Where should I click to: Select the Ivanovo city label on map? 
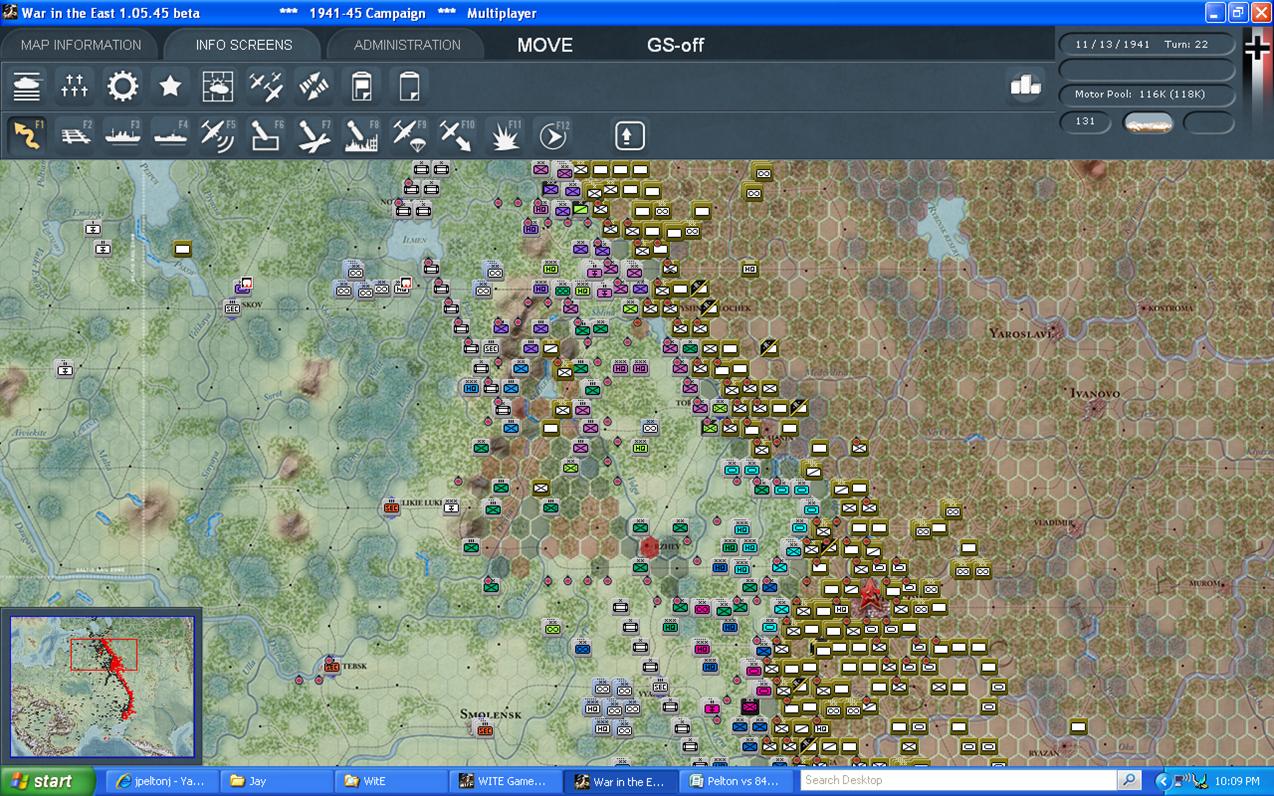(1094, 393)
